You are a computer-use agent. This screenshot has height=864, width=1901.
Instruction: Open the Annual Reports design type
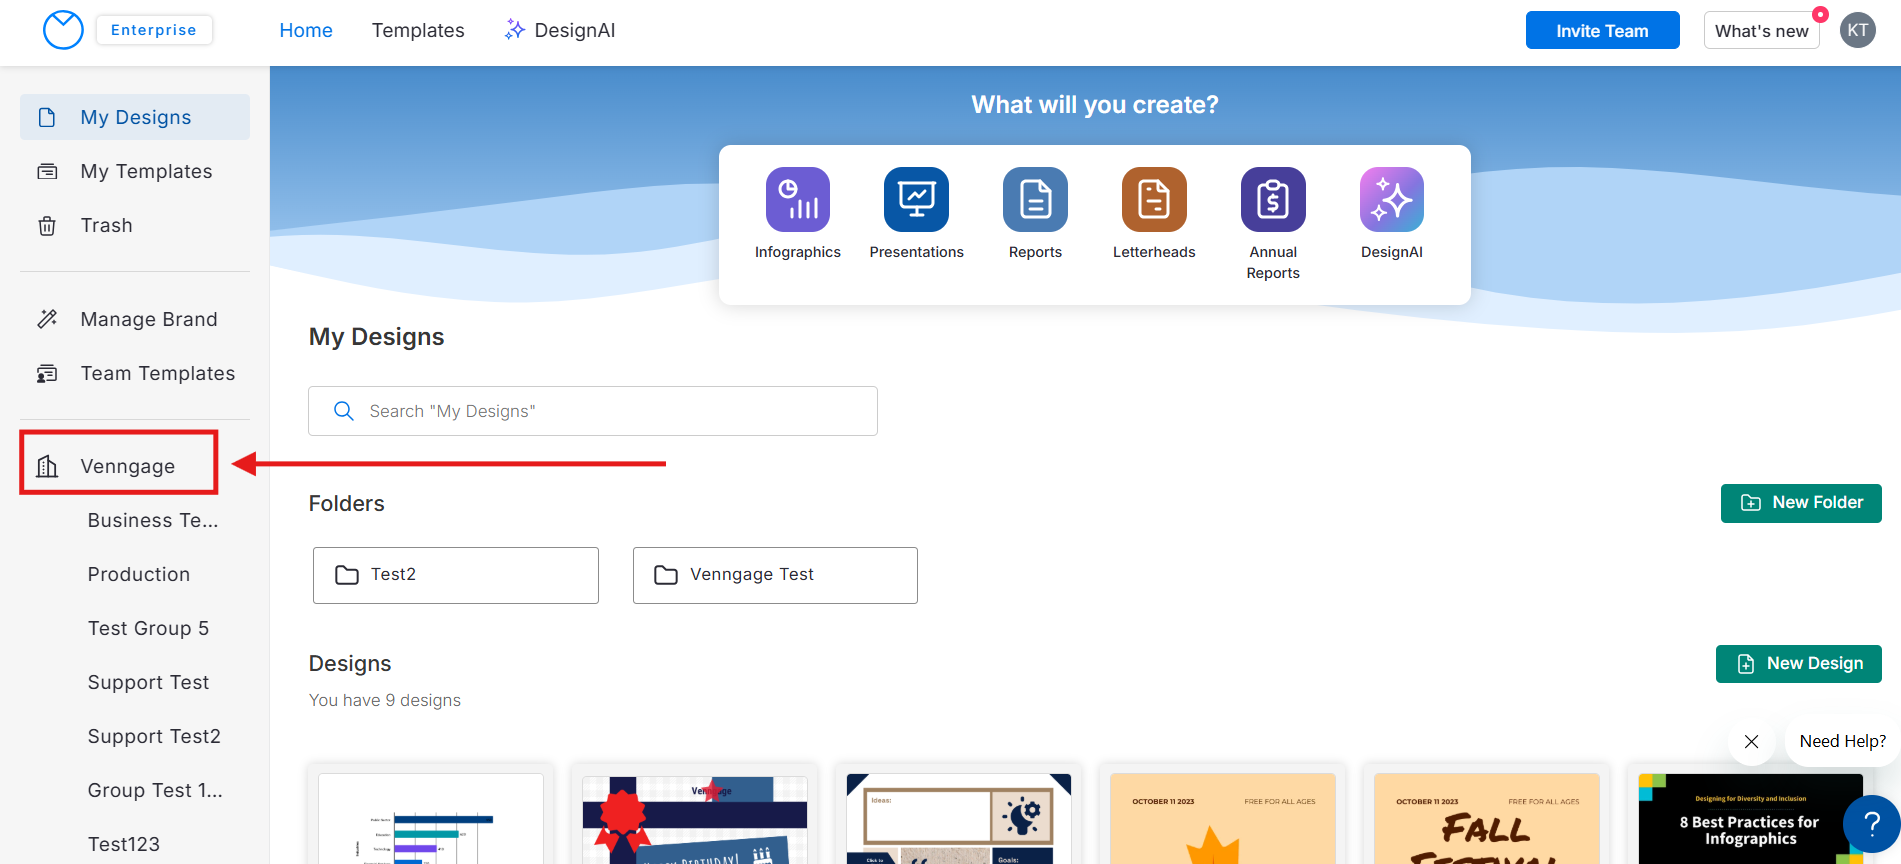(1273, 199)
